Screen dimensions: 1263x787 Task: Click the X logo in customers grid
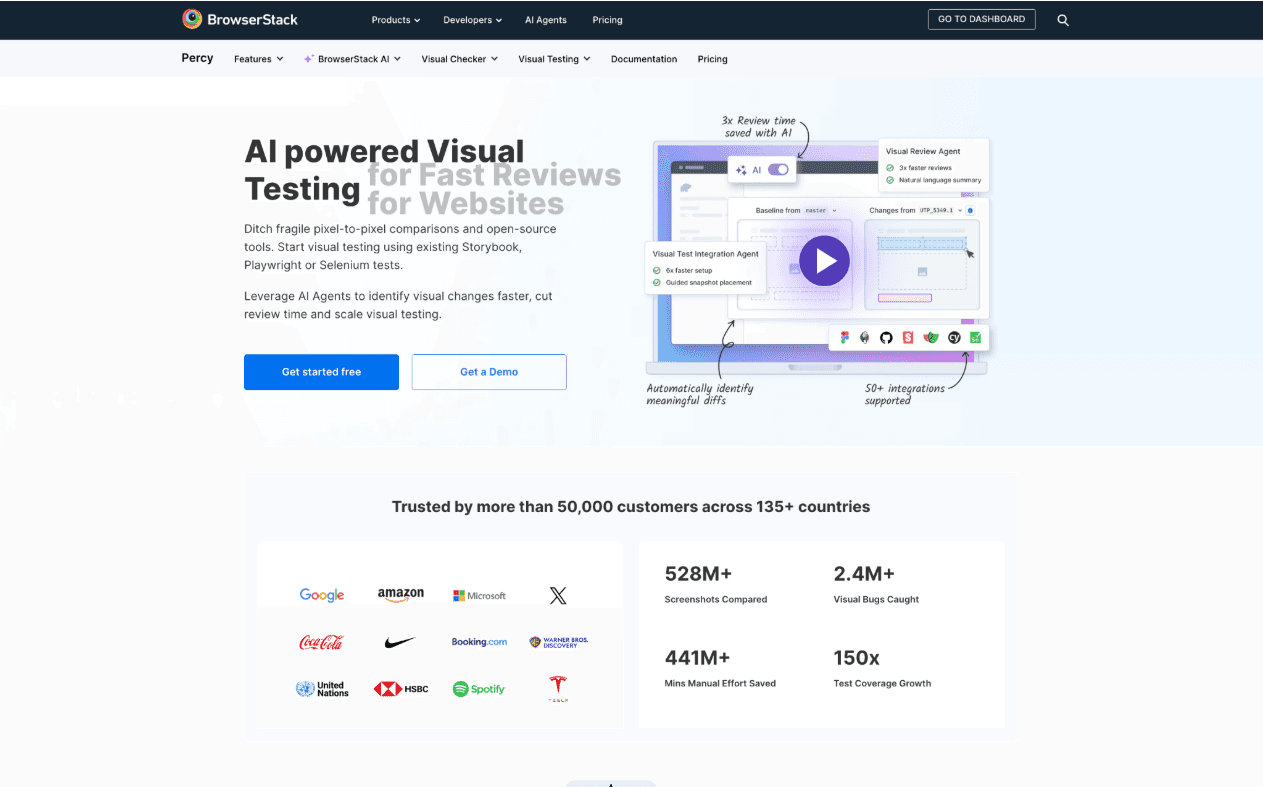pos(558,596)
